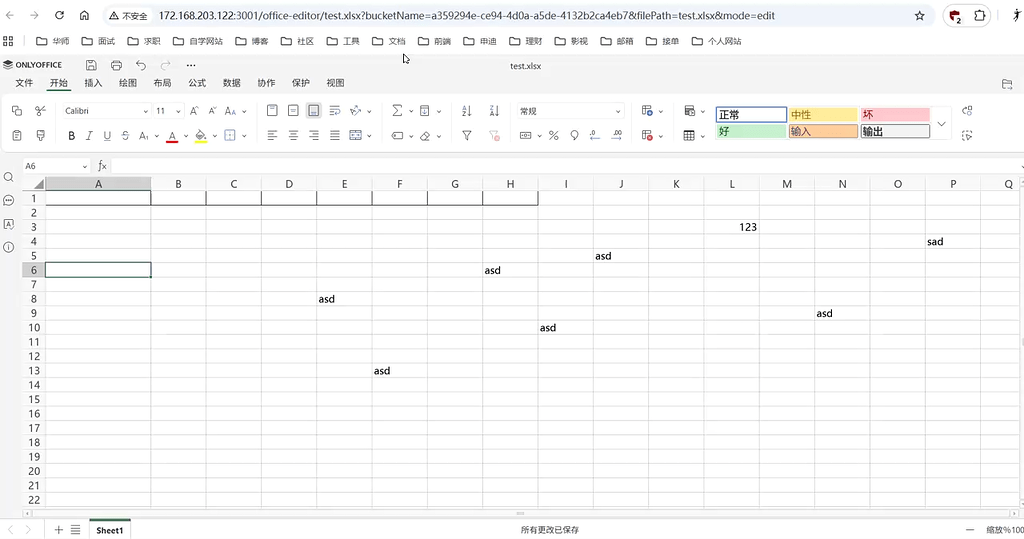Apply the red font color swatch
Screen dimensions: 1024x539
[x=172, y=136]
